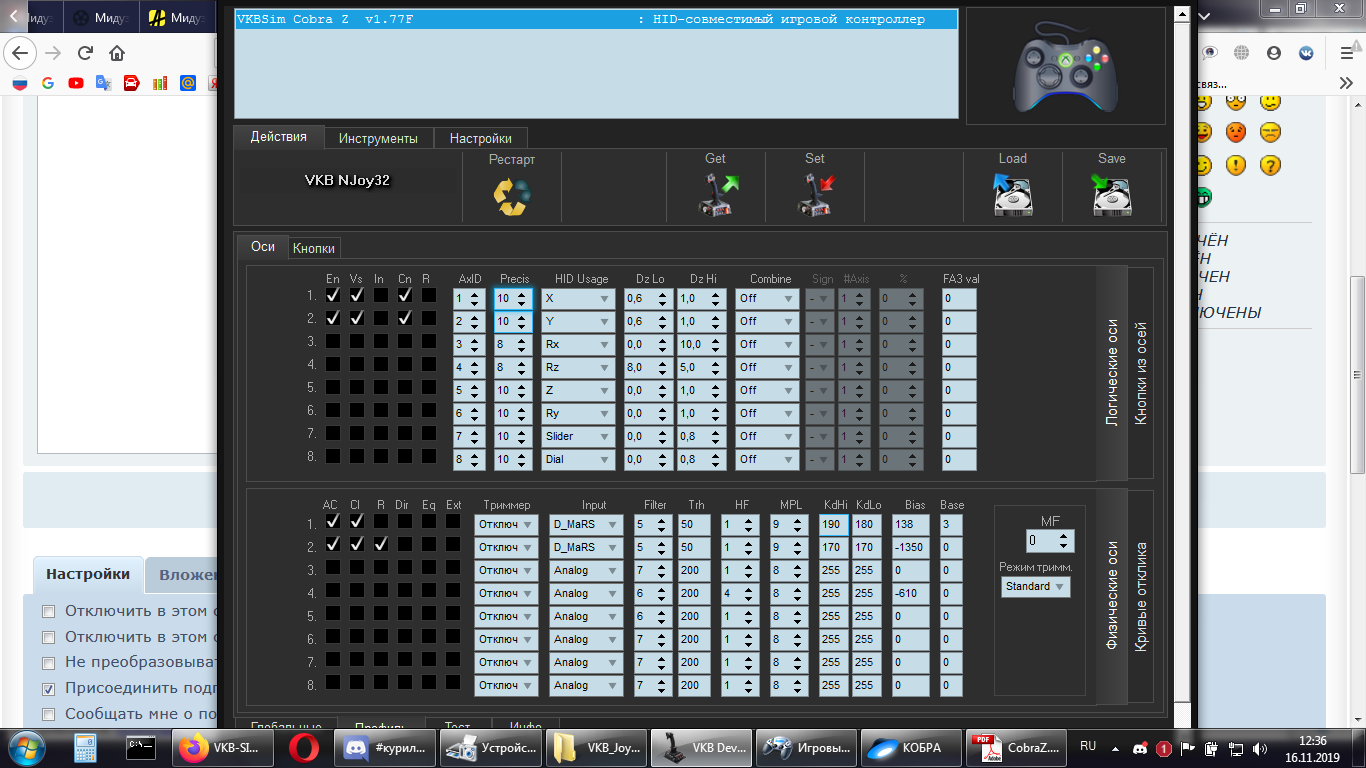Toggle En checkbox for logical axis 1

[333, 296]
